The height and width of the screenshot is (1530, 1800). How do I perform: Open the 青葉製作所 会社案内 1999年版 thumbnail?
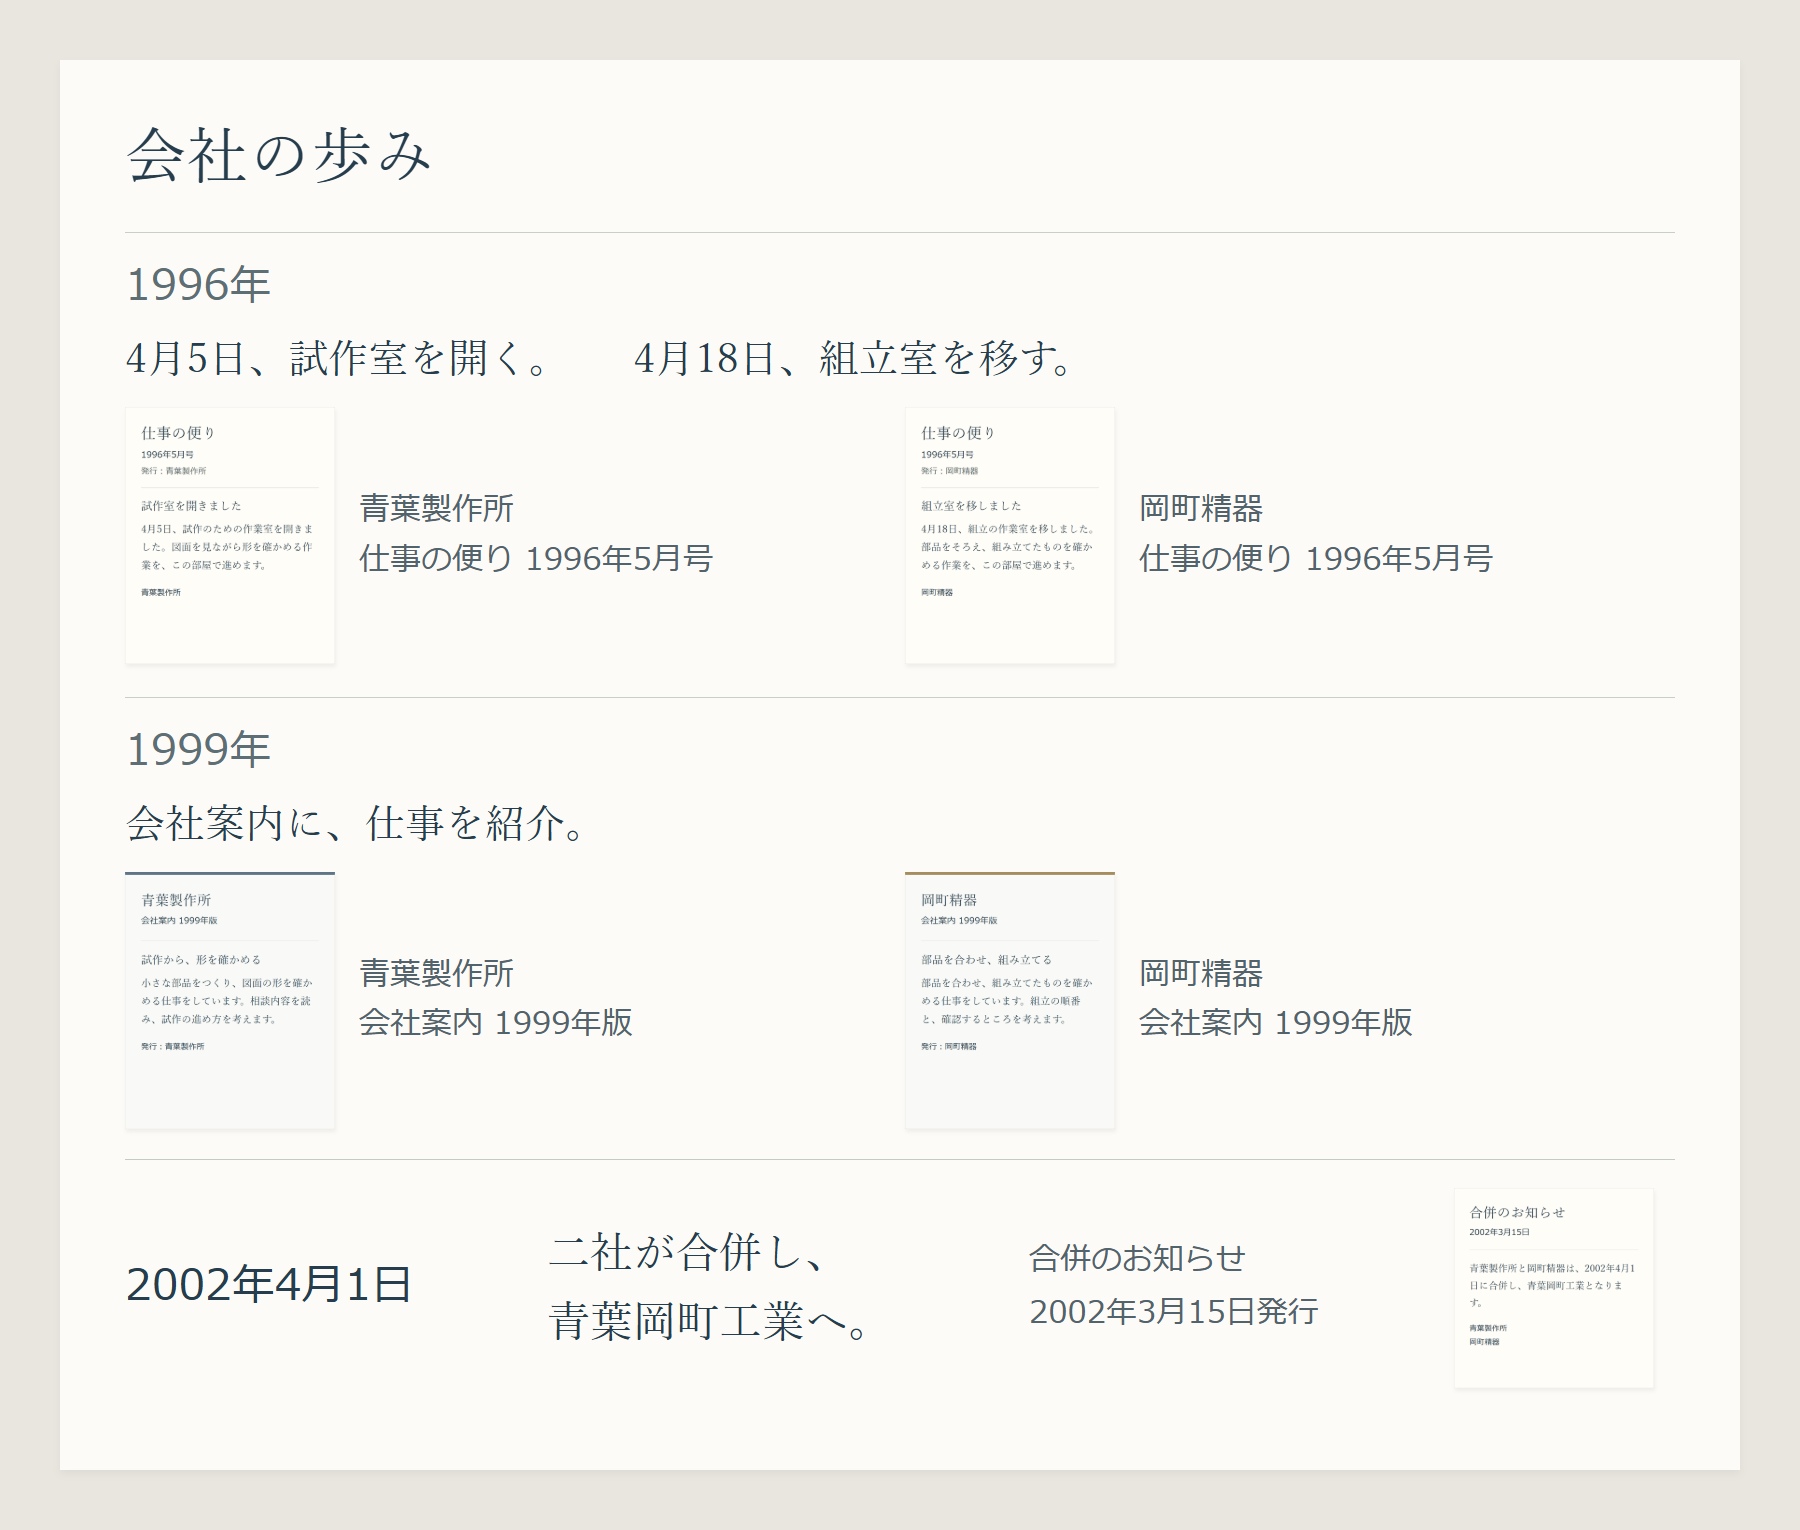(230, 1000)
